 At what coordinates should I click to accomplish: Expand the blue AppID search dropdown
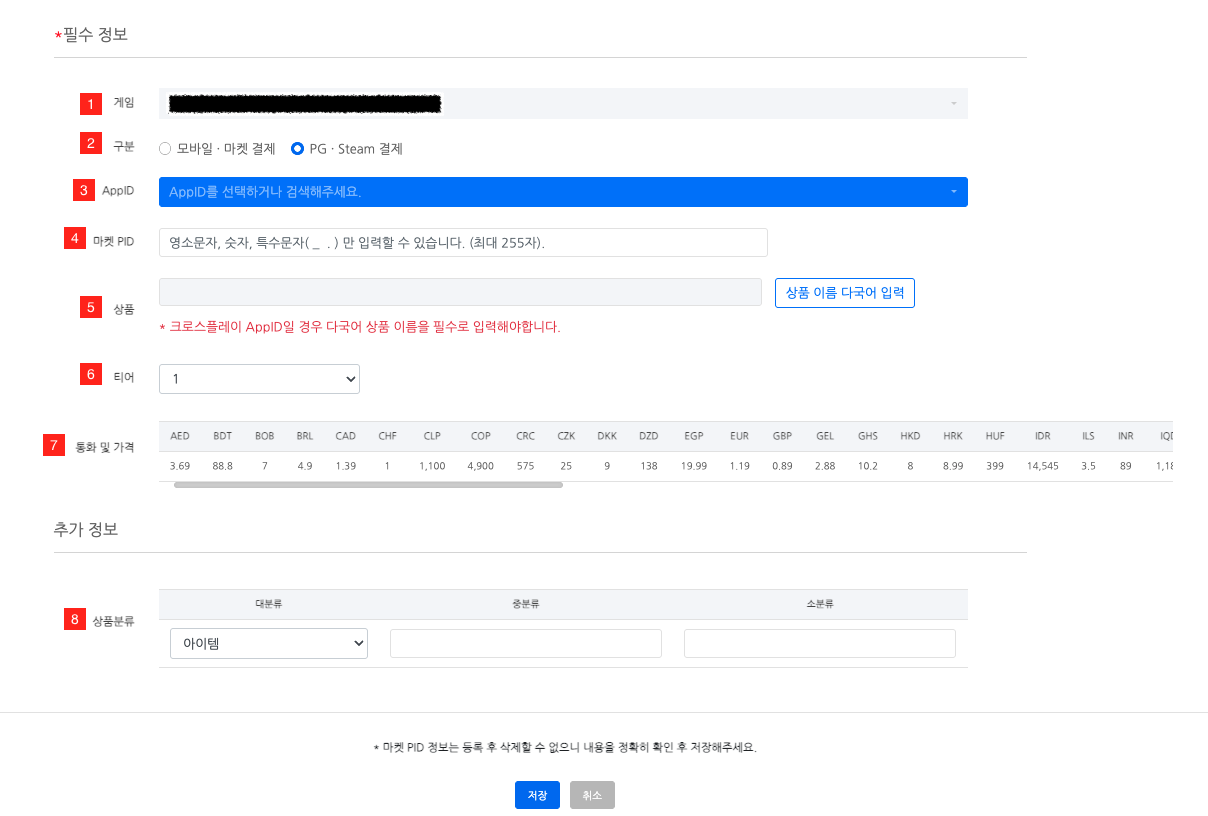click(x=563, y=192)
